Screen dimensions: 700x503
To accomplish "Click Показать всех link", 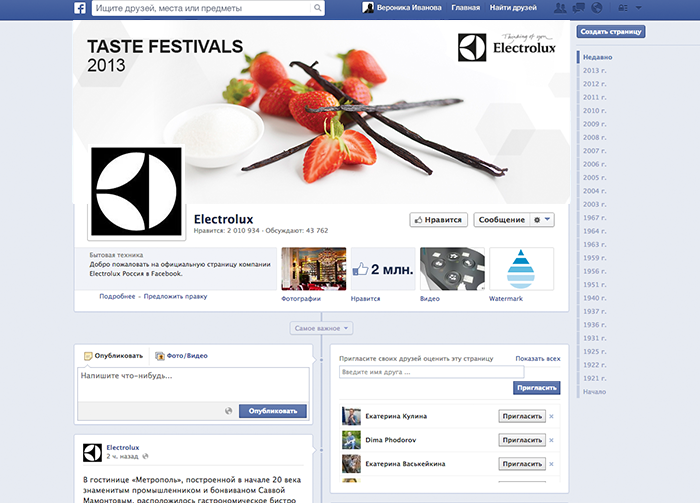I will tap(538, 358).
